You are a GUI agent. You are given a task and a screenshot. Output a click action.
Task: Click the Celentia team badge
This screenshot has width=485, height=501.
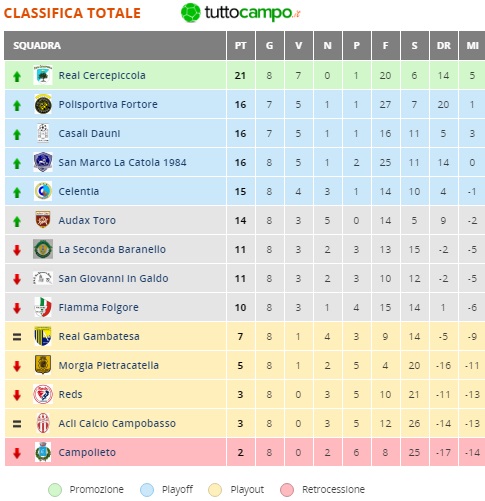43,191
